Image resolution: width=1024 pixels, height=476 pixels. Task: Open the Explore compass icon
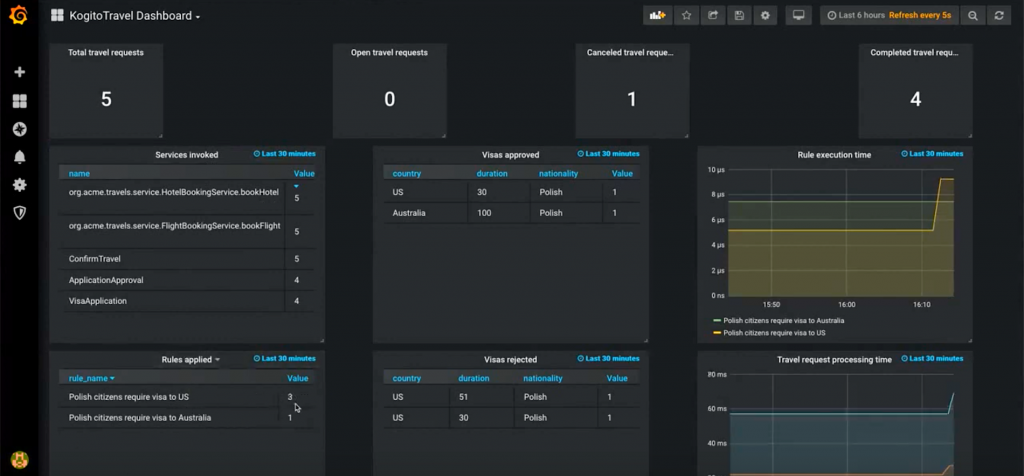19,129
